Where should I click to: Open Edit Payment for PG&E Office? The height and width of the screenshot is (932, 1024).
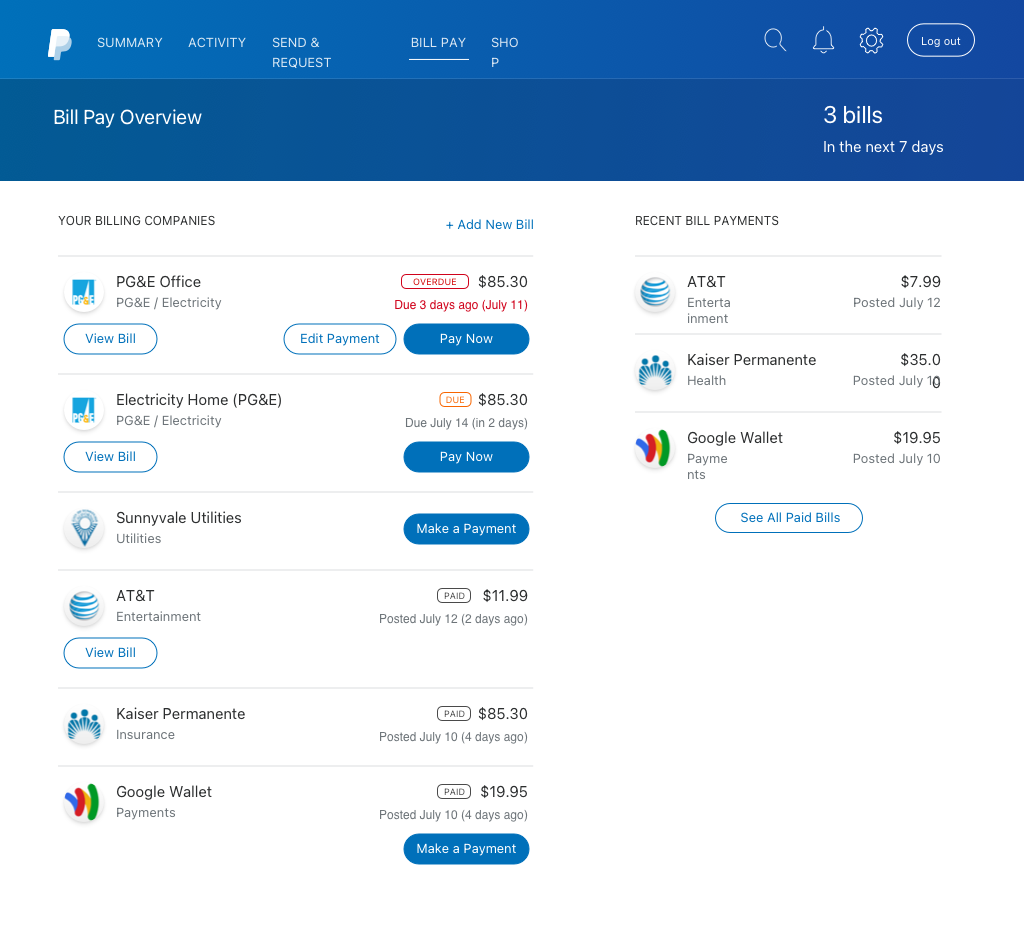(x=340, y=338)
